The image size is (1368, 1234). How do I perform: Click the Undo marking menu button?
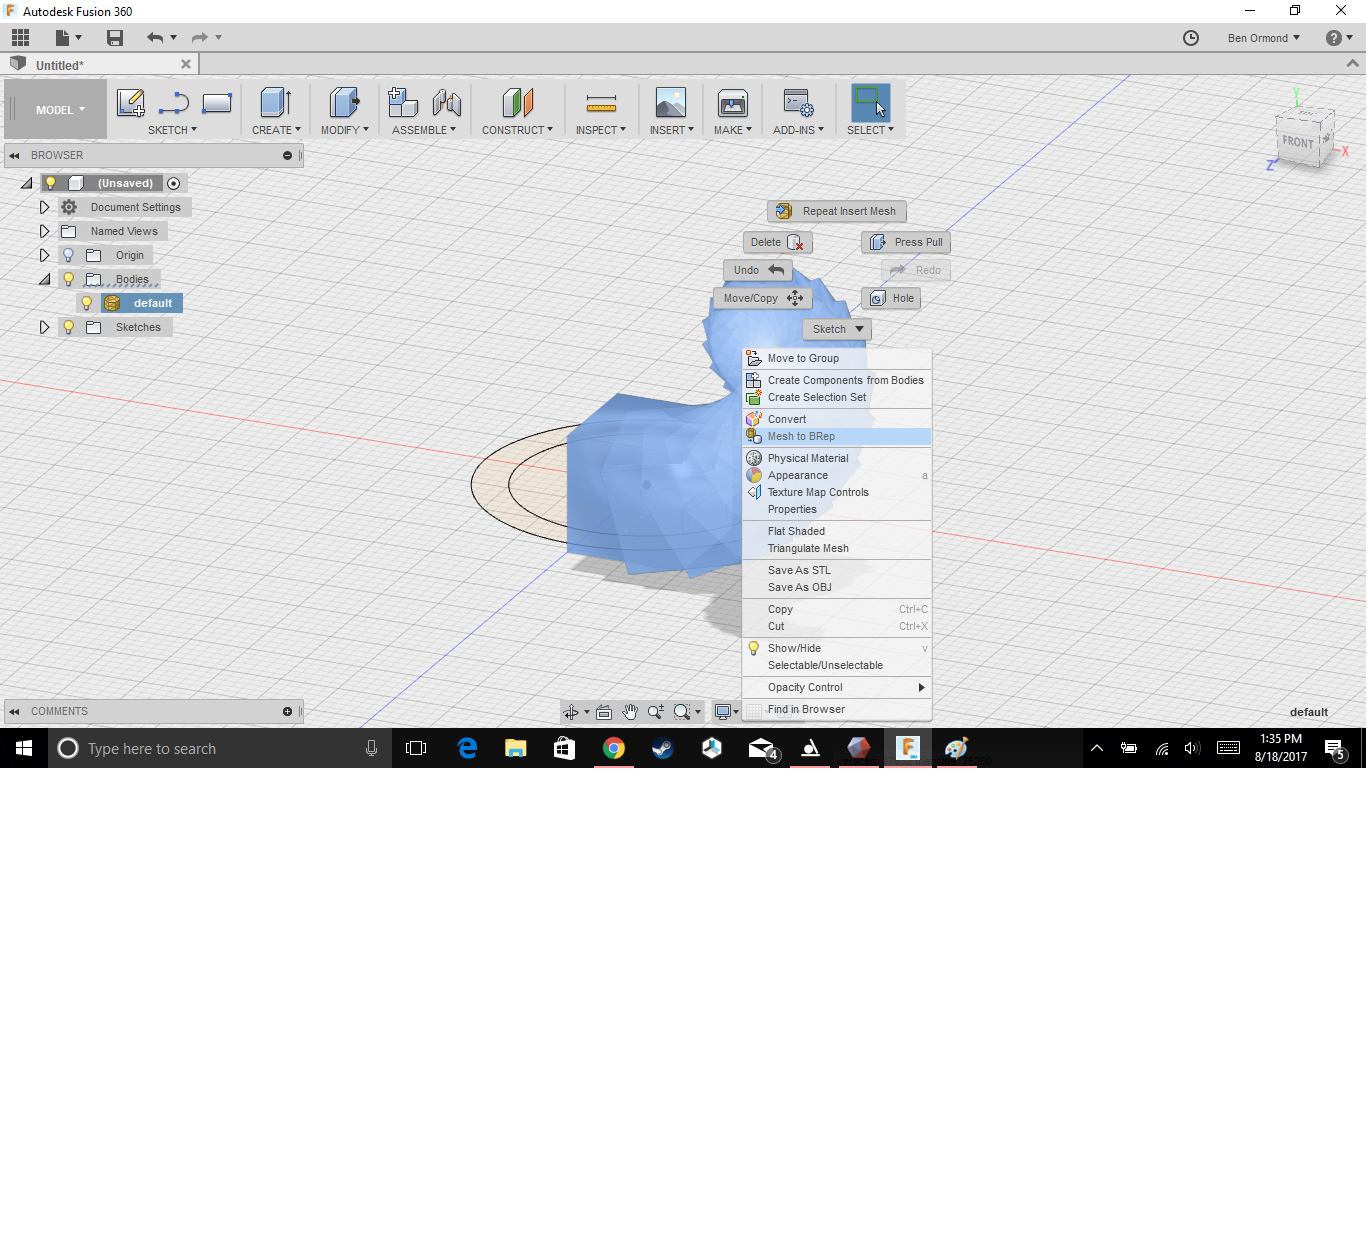pyautogui.click(x=758, y=270)
